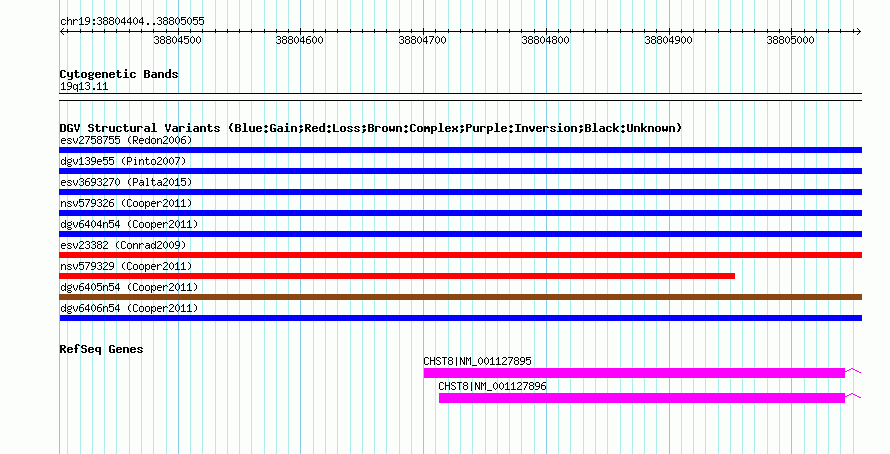Click the esv23382 (Conrad2009) red loss bar
Image resolution: width=890 pixels, height=454 pixels.
point(460,255)
